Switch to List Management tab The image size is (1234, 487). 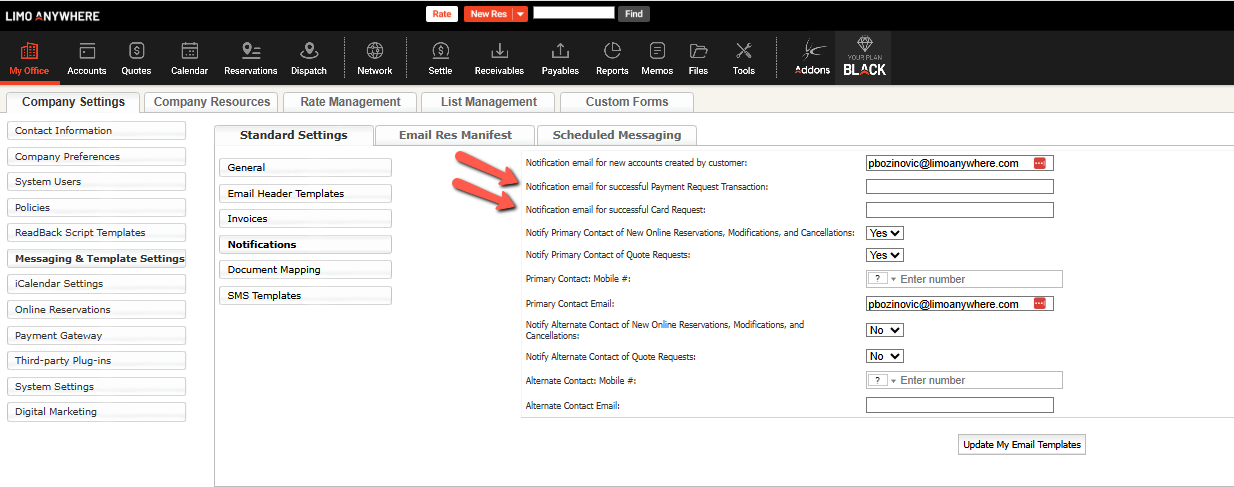[x=489, y=102]
